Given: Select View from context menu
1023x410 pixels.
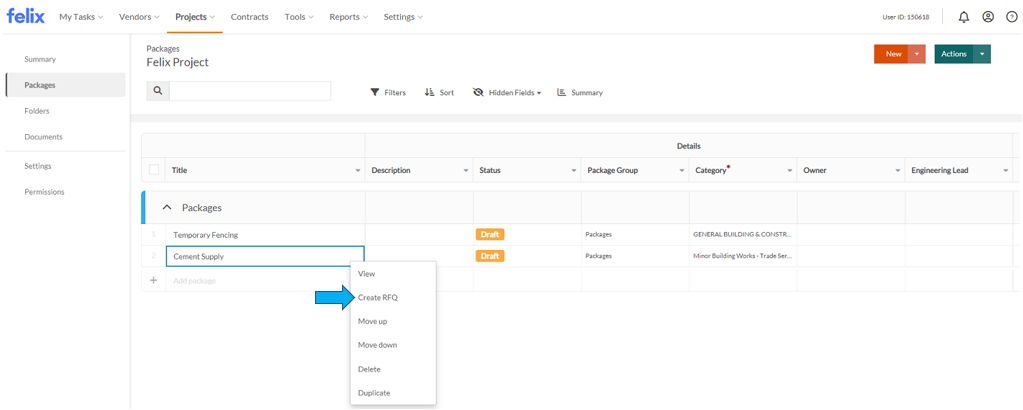Looking at the screenshot, I should (x=393, y=274).
